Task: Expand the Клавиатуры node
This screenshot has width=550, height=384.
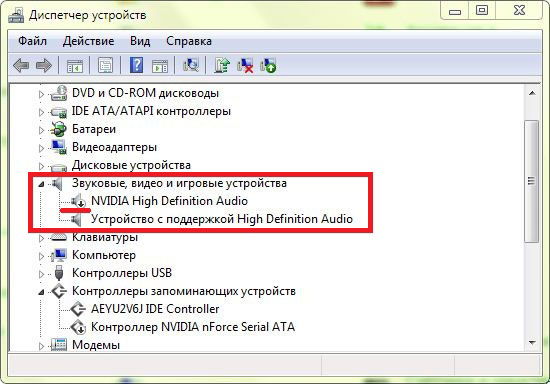Action: pyautogui.click(x=41, y=238)
